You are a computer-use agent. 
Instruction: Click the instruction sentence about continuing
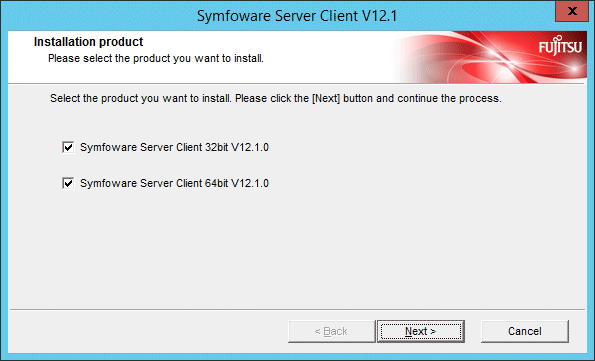click(275, 99)
